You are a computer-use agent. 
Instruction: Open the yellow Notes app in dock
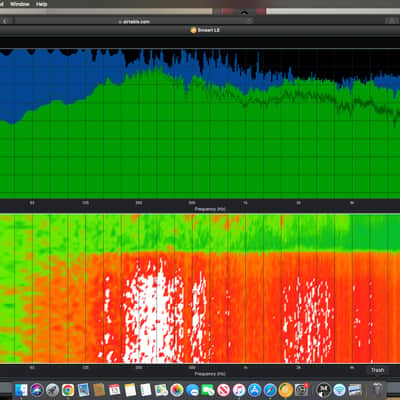pyautogui.click(x=130, y=389)
